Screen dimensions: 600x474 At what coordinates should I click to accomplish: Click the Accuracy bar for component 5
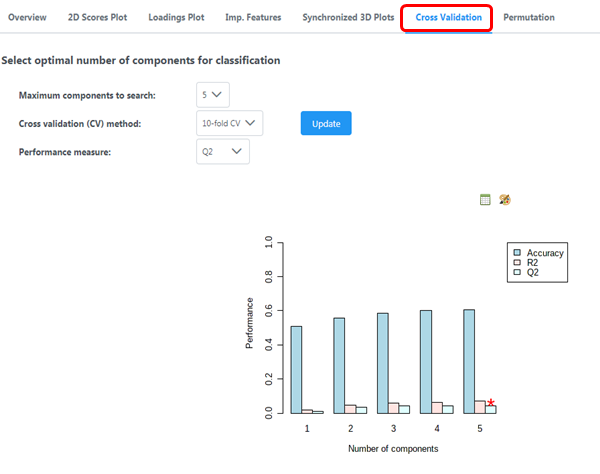click(469, 361)
